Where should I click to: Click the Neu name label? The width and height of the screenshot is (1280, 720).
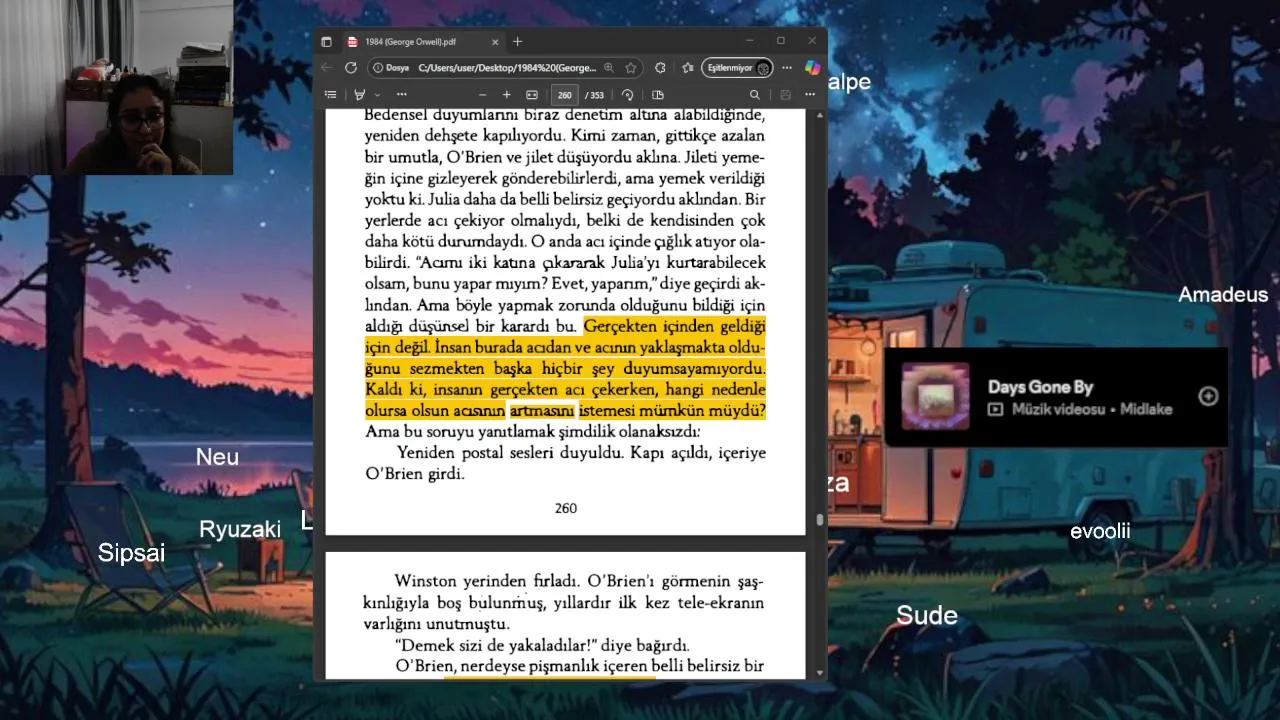(x=217, y=457)
